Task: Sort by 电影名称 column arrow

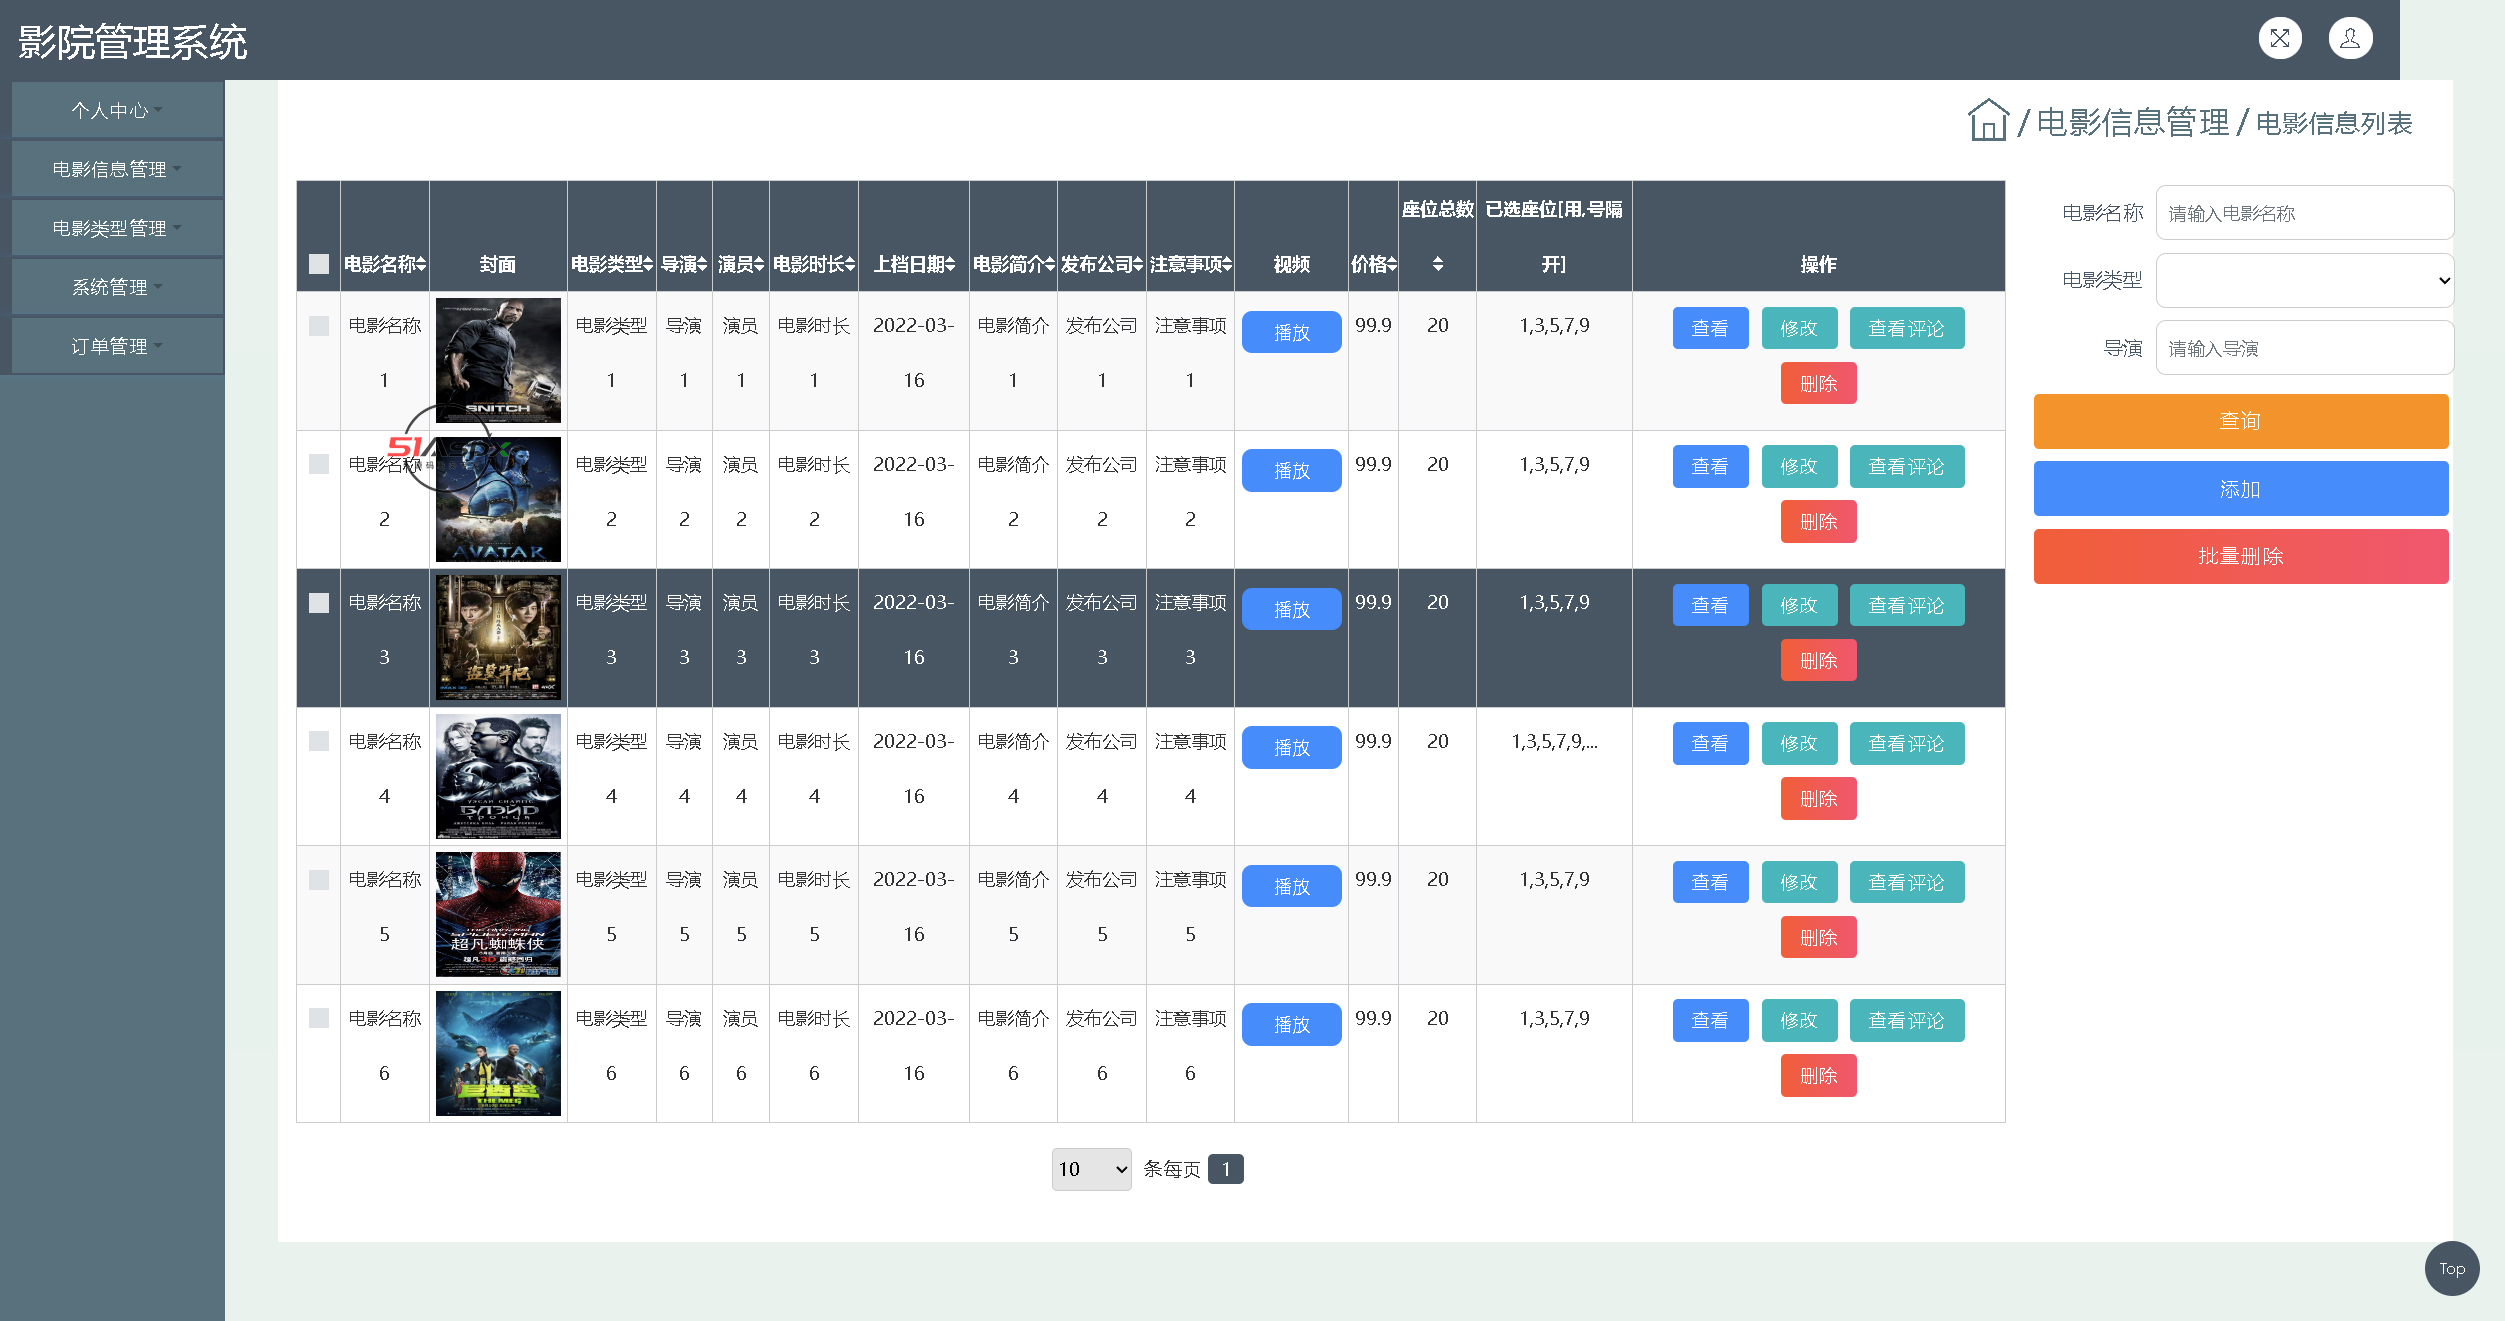Action: pyautogui.click(x=421, y=264)
